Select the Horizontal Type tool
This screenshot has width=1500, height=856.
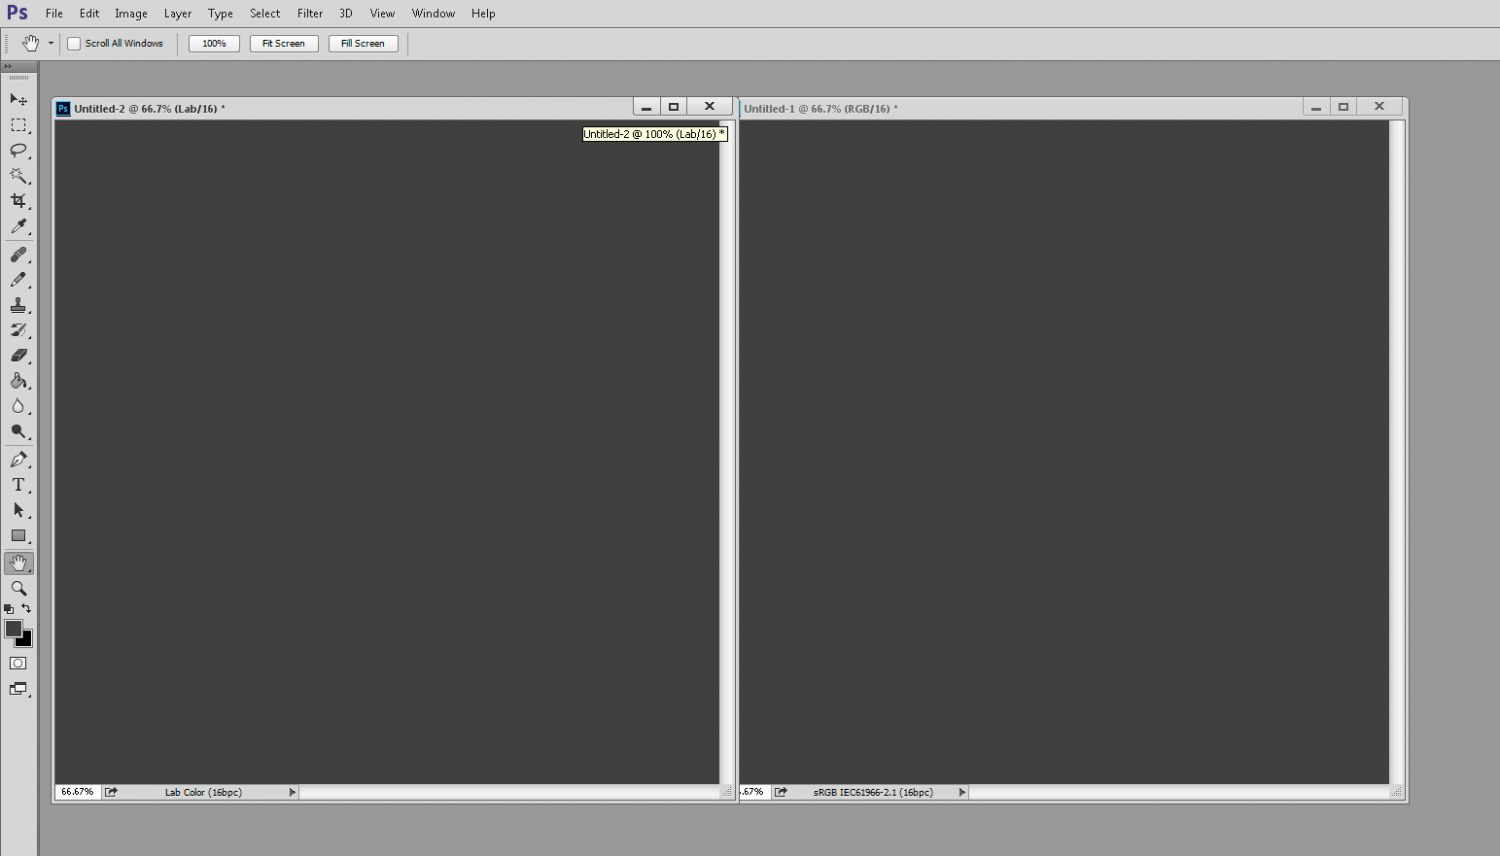pos(18,485)
